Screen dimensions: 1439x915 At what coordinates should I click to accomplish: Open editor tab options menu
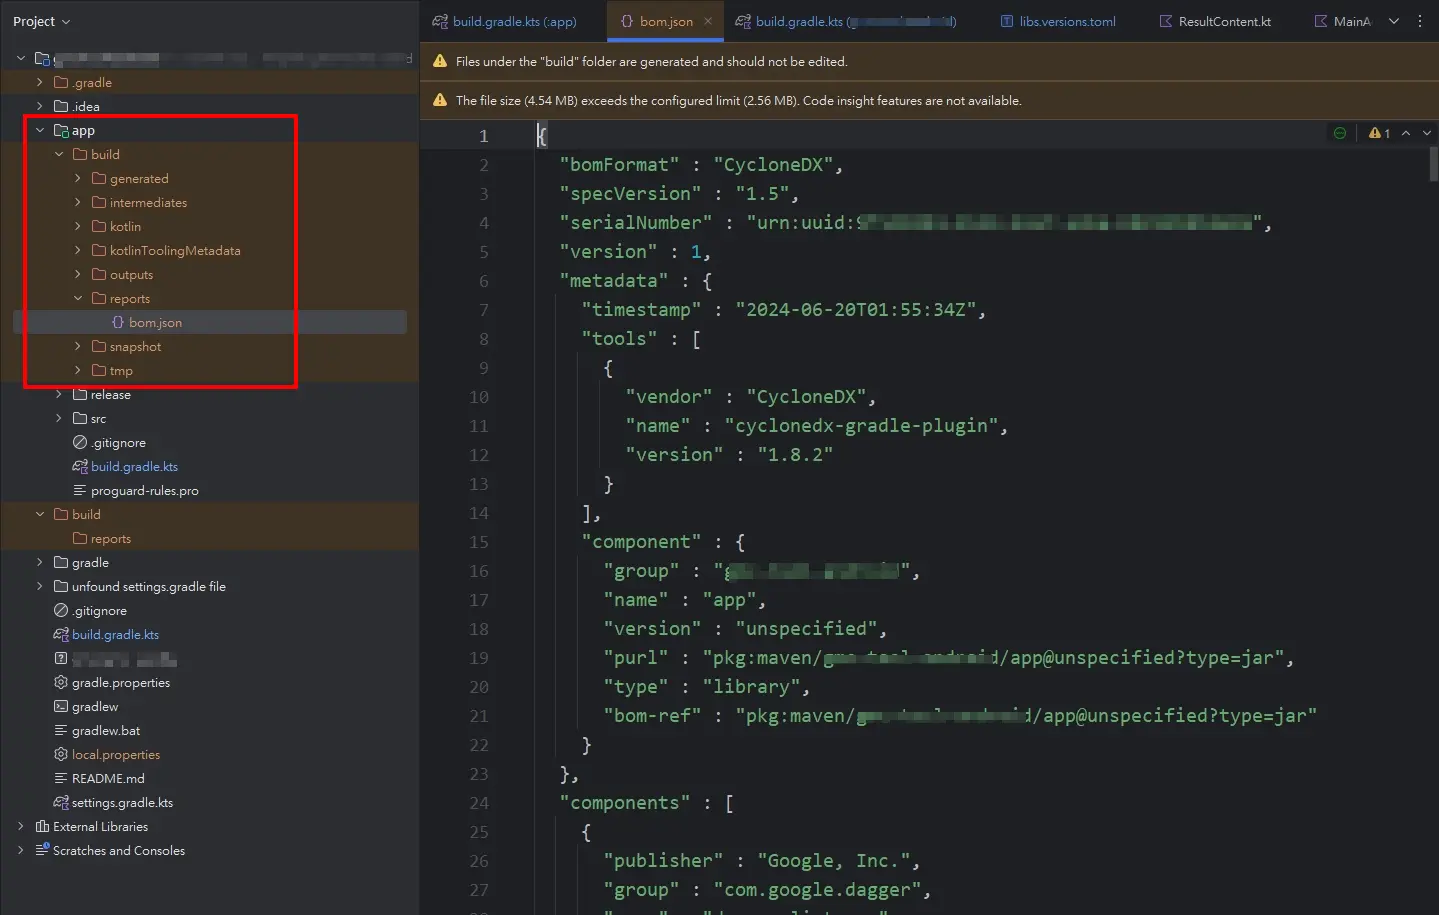pyautogui.click(x=1419, y=21)
